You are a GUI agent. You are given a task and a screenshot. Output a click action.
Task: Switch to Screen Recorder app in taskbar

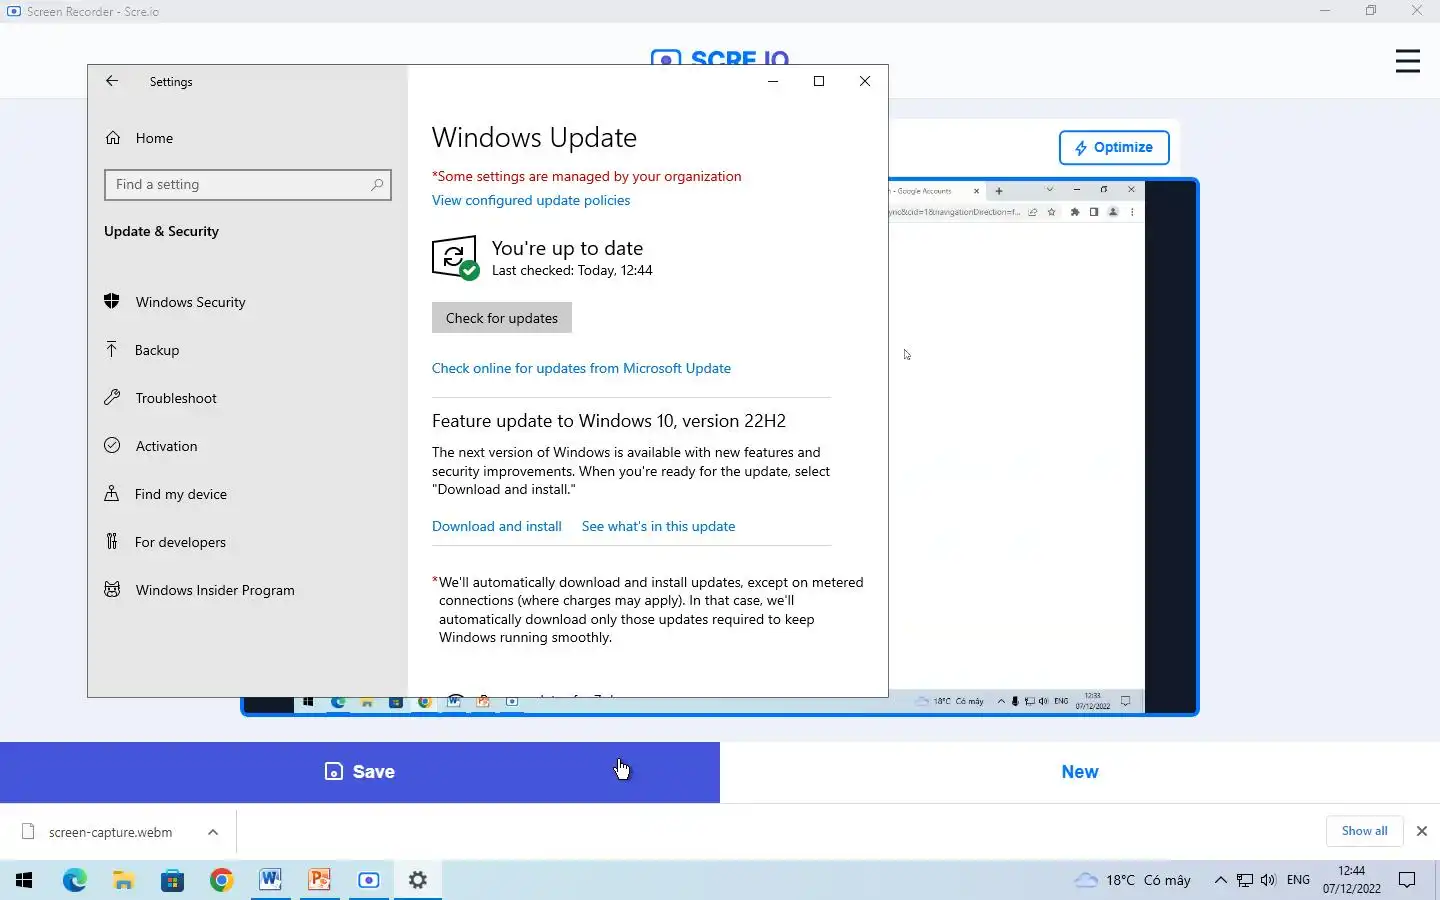[369, 880]
